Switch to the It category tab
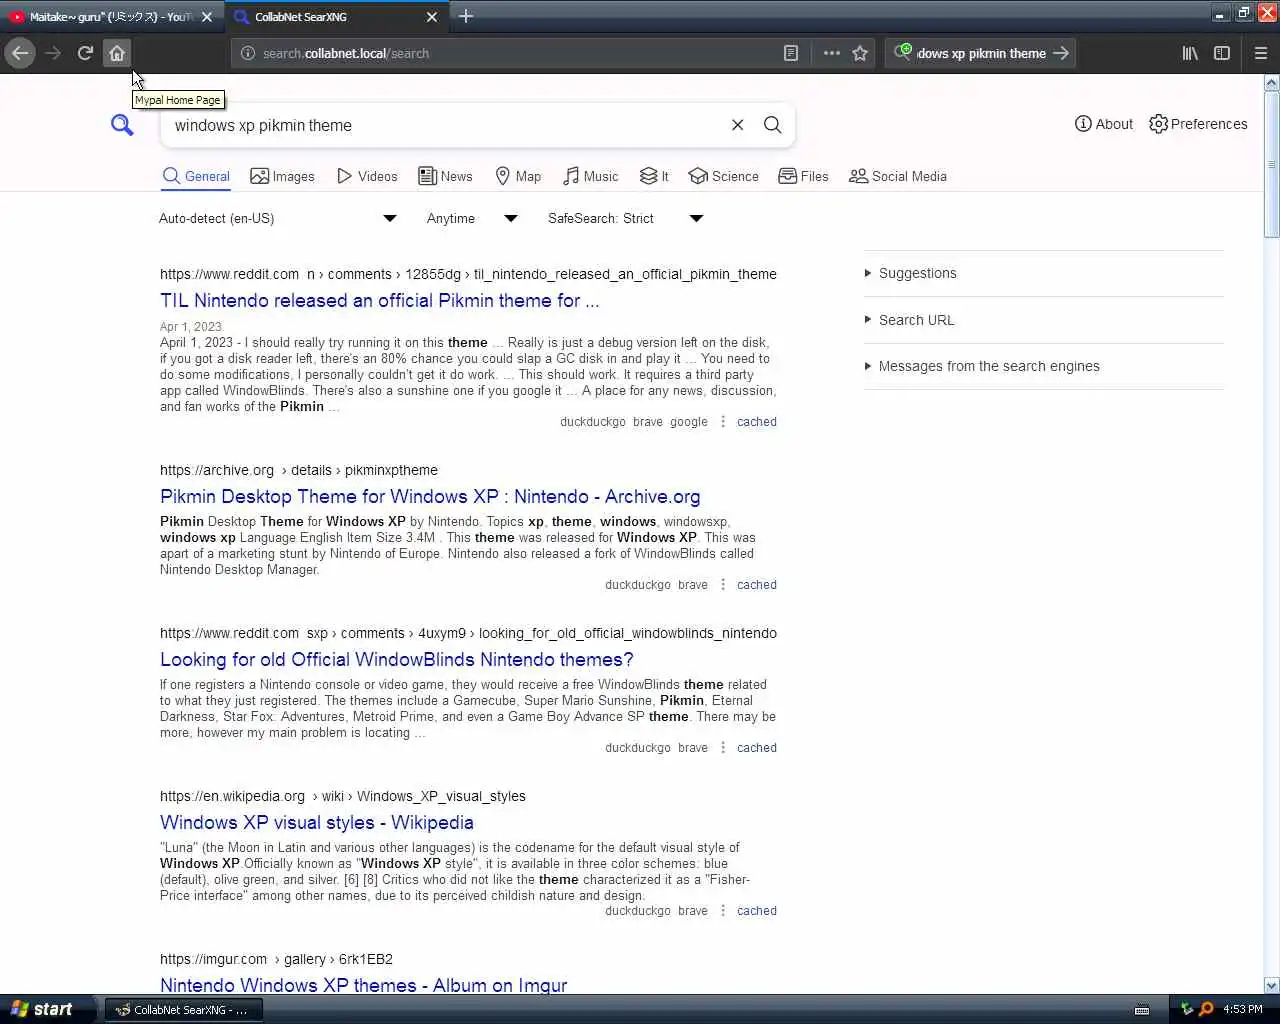The height and width of the screenshot is (1024, 1280). pyautogui.click(x=654, y=176)
